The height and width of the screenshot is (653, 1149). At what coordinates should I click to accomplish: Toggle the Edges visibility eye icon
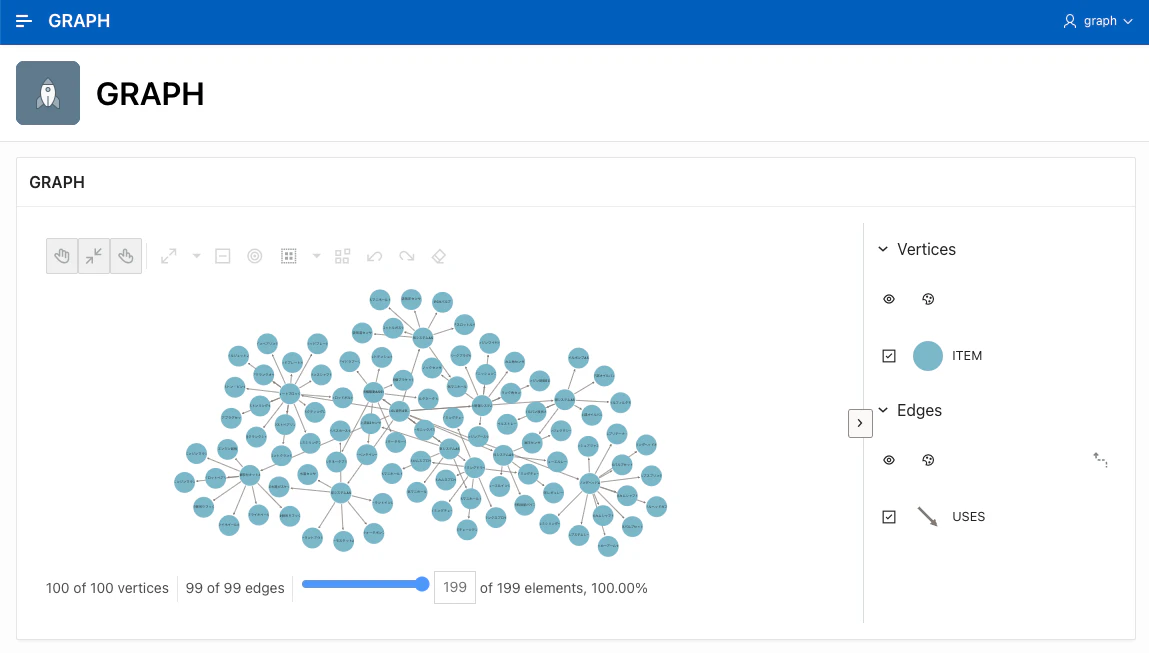889,460
